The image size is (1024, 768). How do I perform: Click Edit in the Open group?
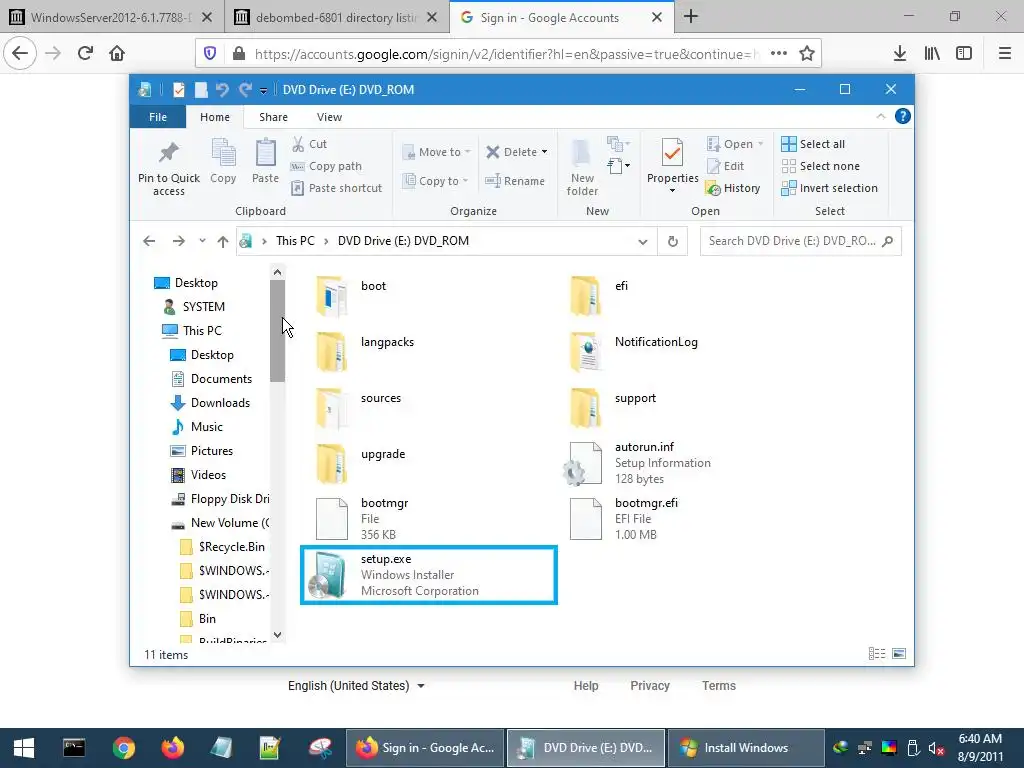point(726,166)
